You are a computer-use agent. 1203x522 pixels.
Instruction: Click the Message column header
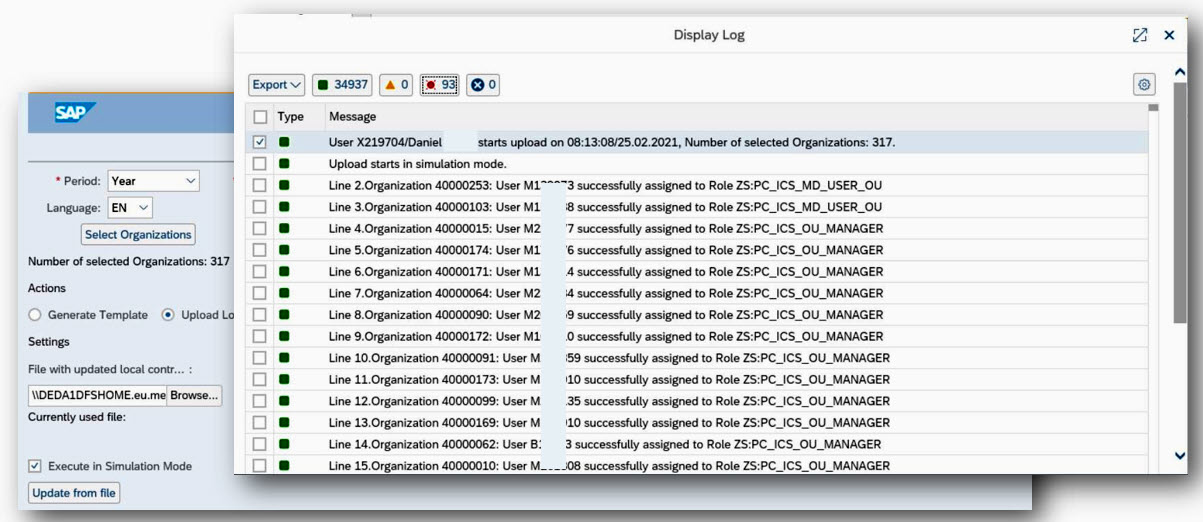[352, 117]
